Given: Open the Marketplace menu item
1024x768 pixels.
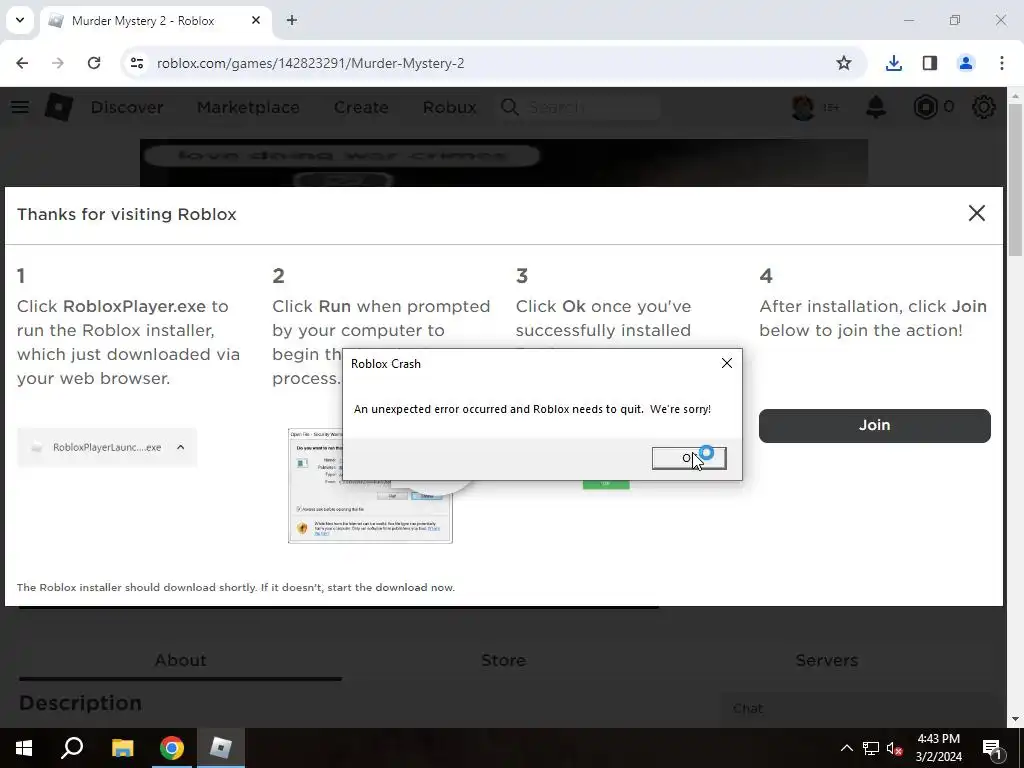Looking at the screenshot, I should [248, 107].
